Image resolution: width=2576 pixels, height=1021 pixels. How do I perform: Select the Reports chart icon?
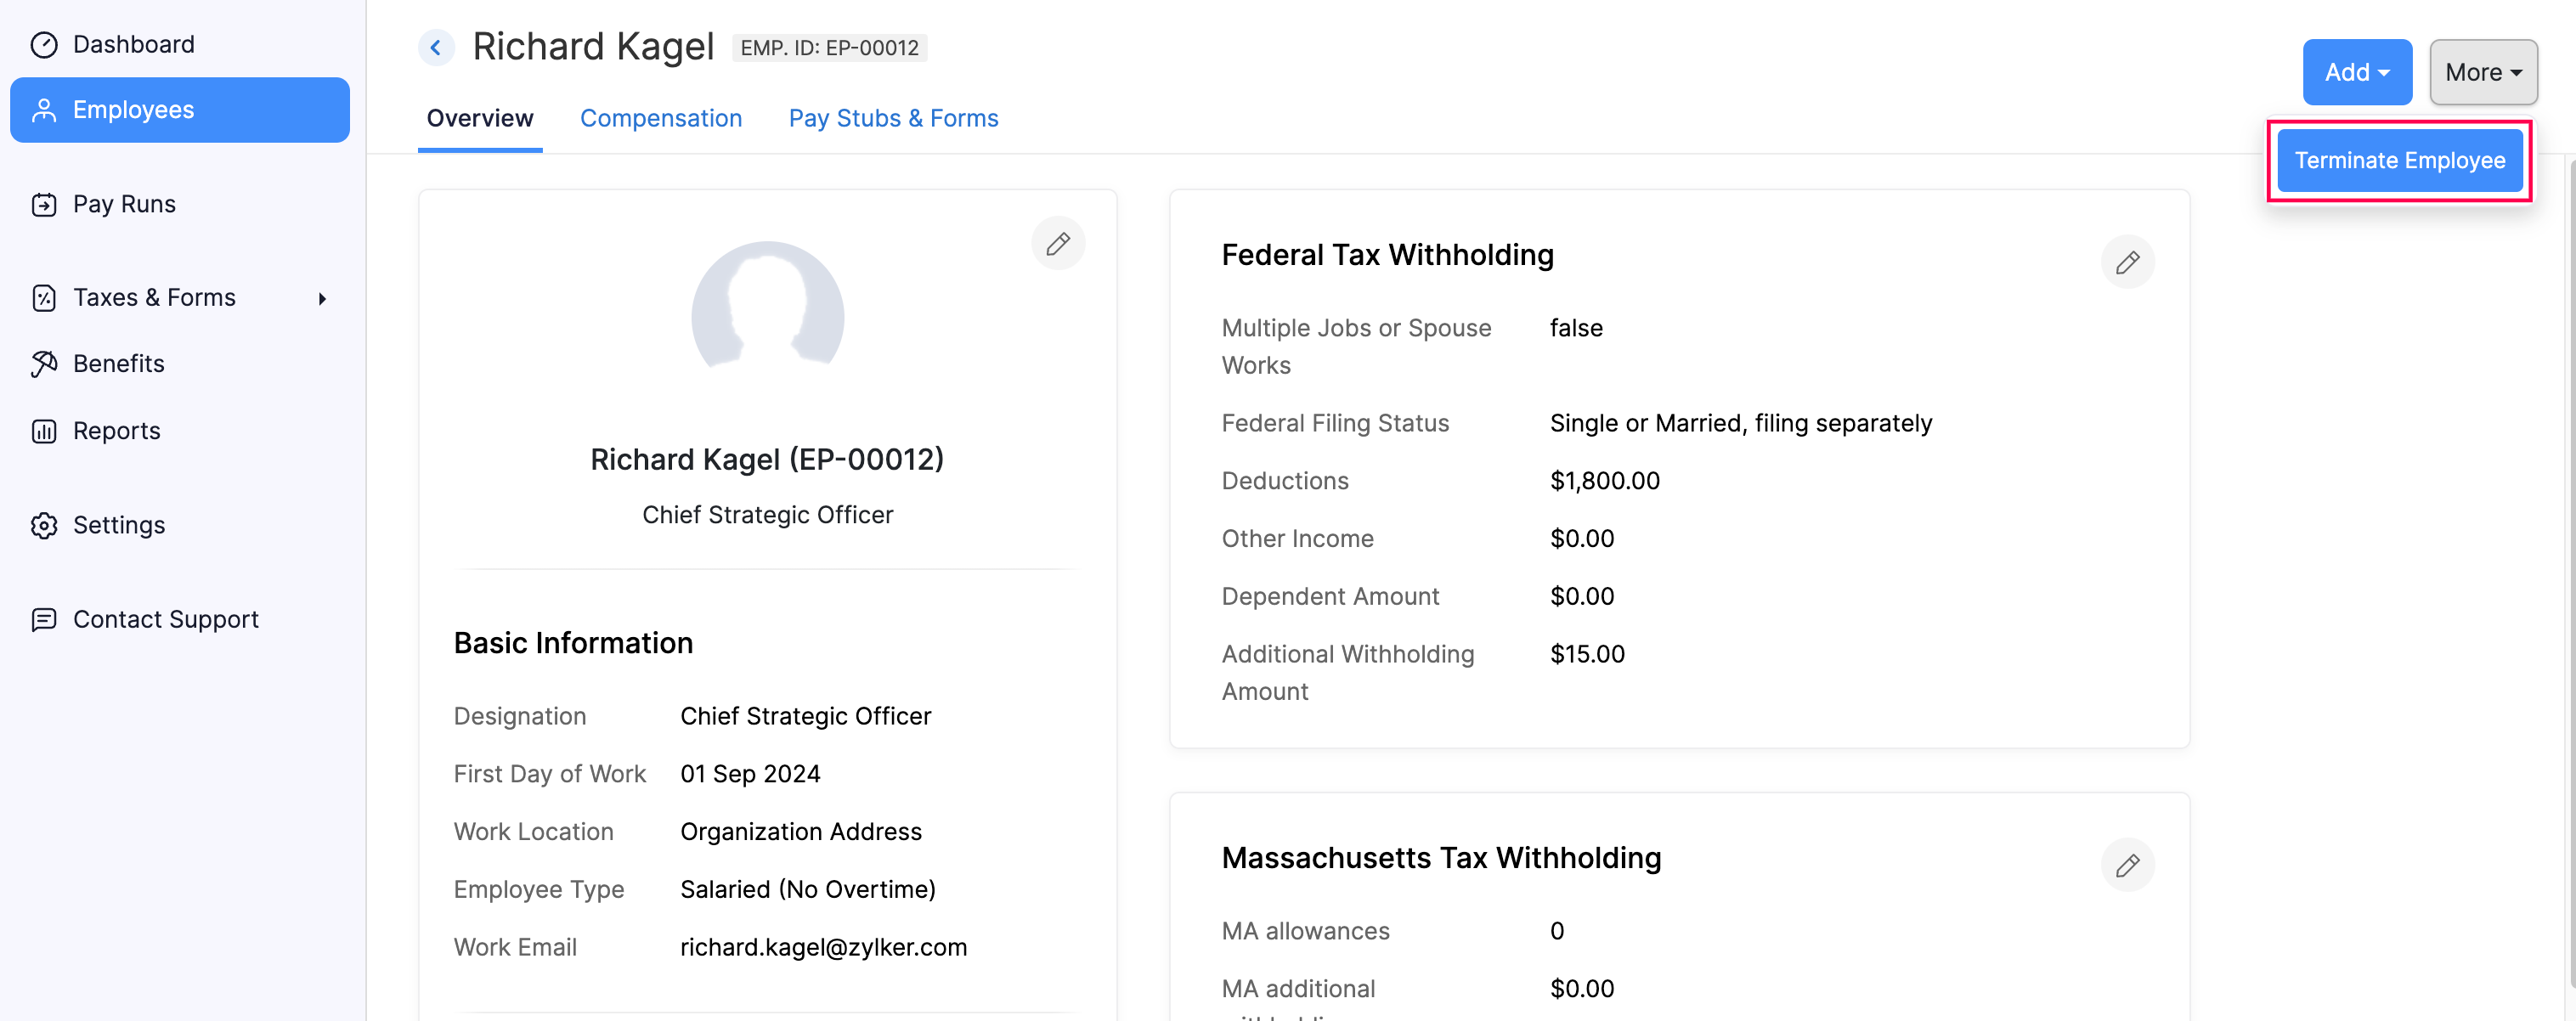45,430
